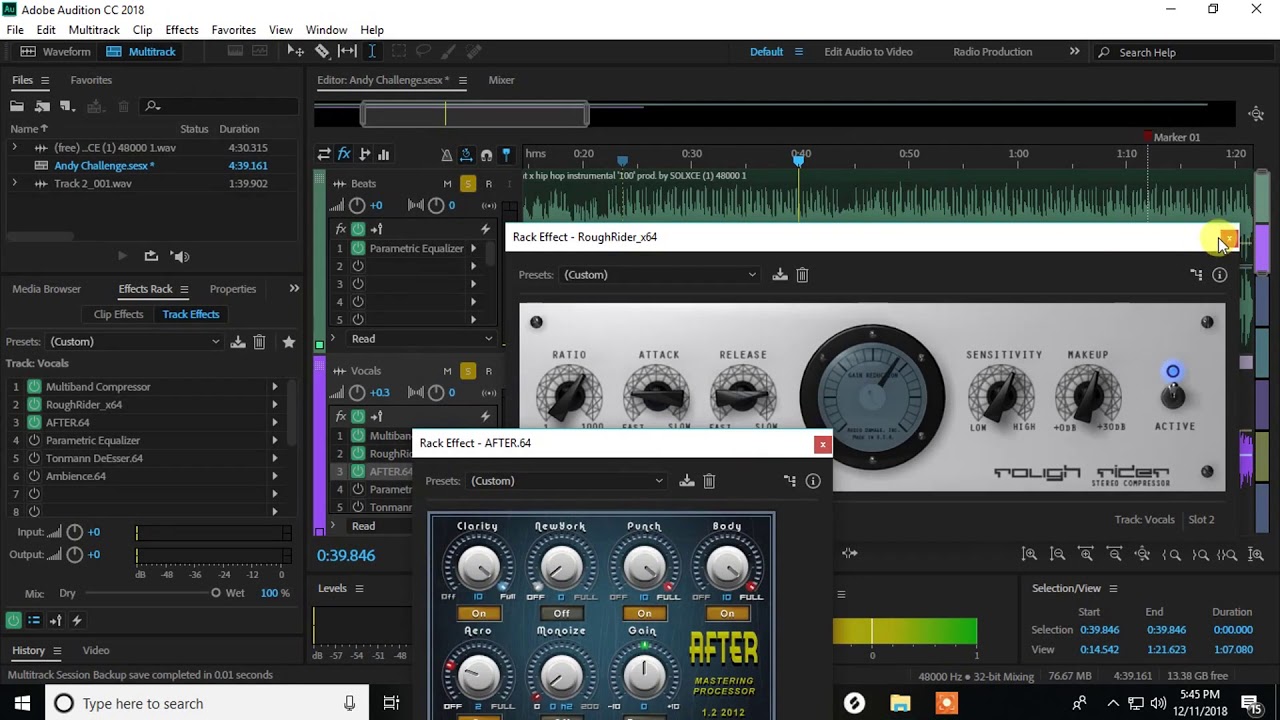Screen dimensions: 1280x720
Task: Close the Rack Effect - AFTER.64 window
Action: tap(822, 444)
